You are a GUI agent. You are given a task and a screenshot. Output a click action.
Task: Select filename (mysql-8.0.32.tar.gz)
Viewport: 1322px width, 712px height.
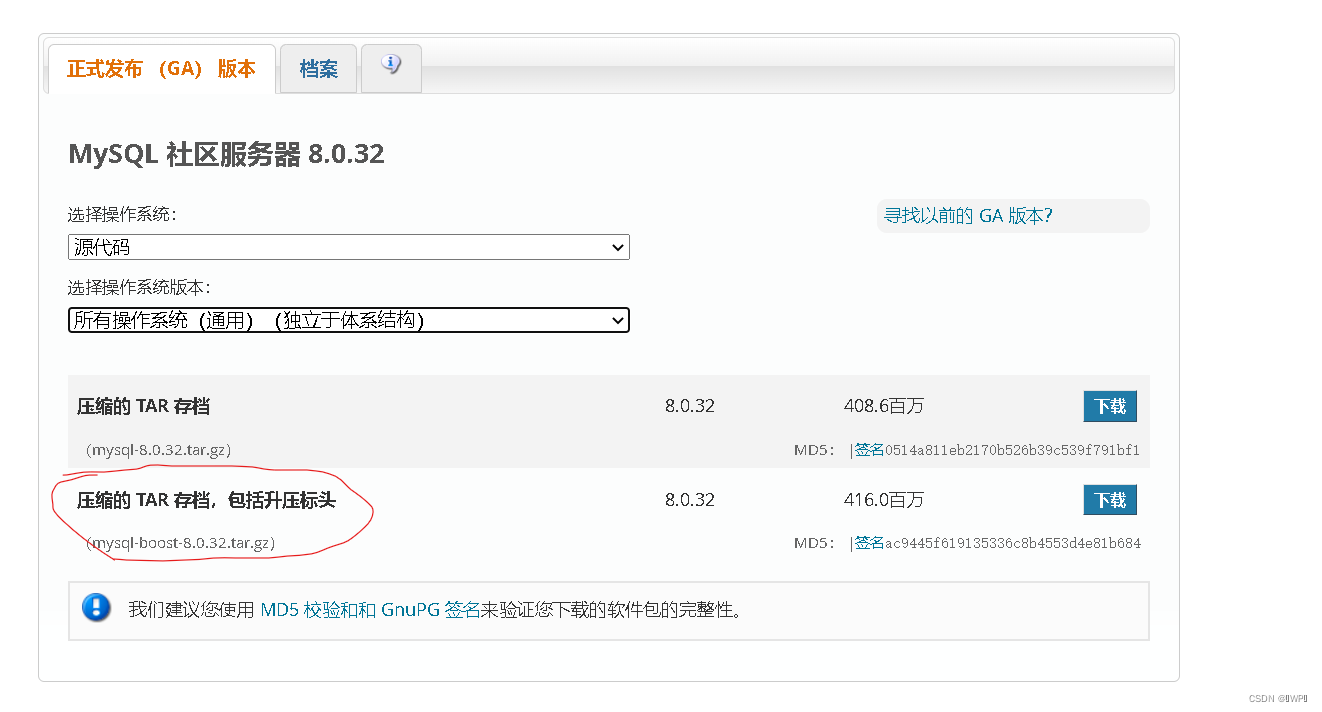pos(159,450)
